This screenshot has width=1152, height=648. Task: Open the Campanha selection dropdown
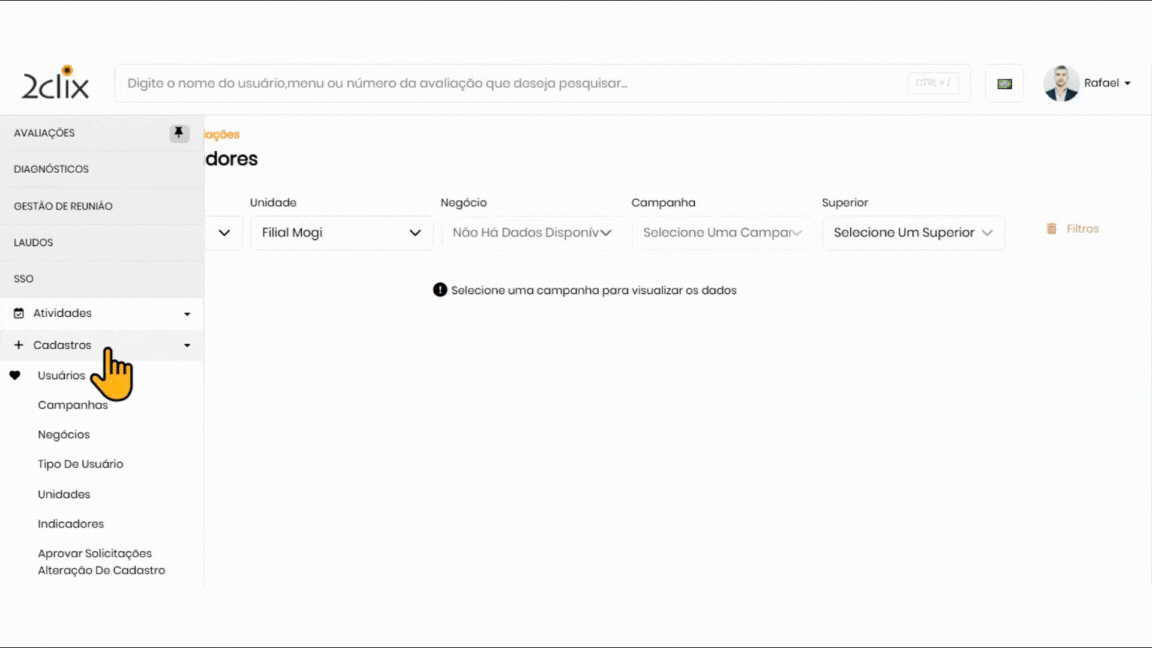[x=722, y=233]
